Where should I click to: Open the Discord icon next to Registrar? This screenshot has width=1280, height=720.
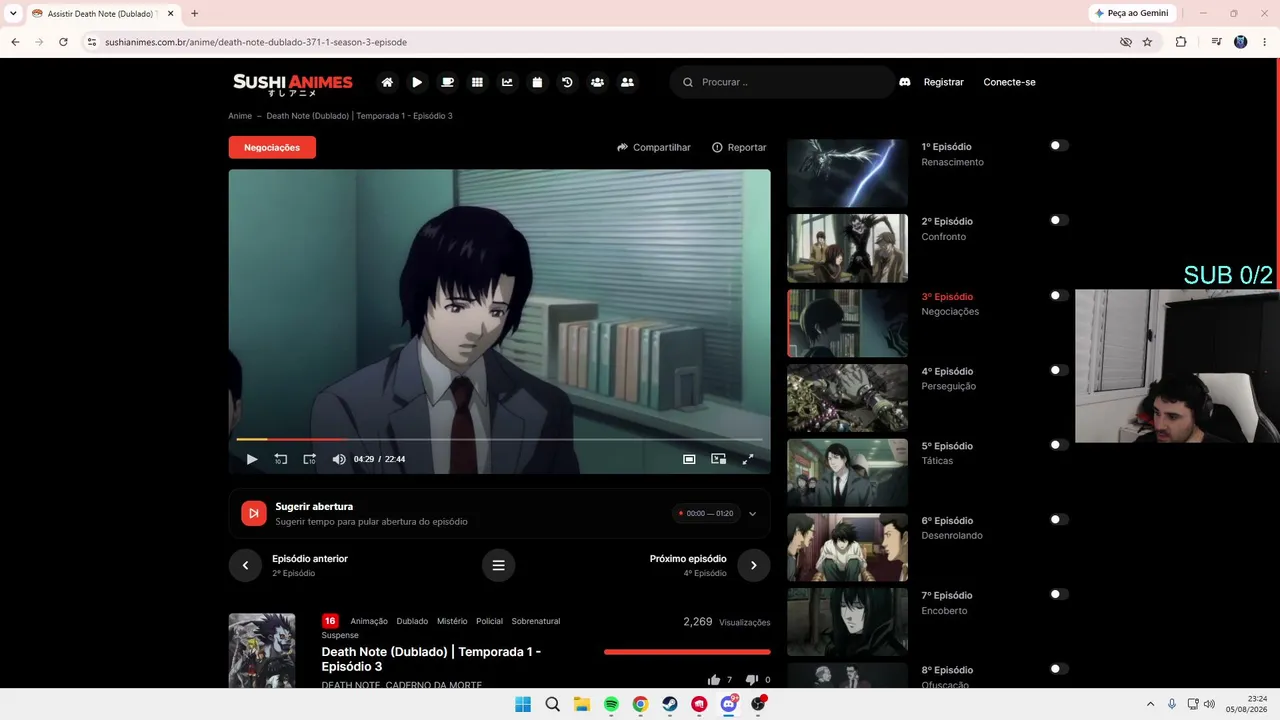click(905, 82)
